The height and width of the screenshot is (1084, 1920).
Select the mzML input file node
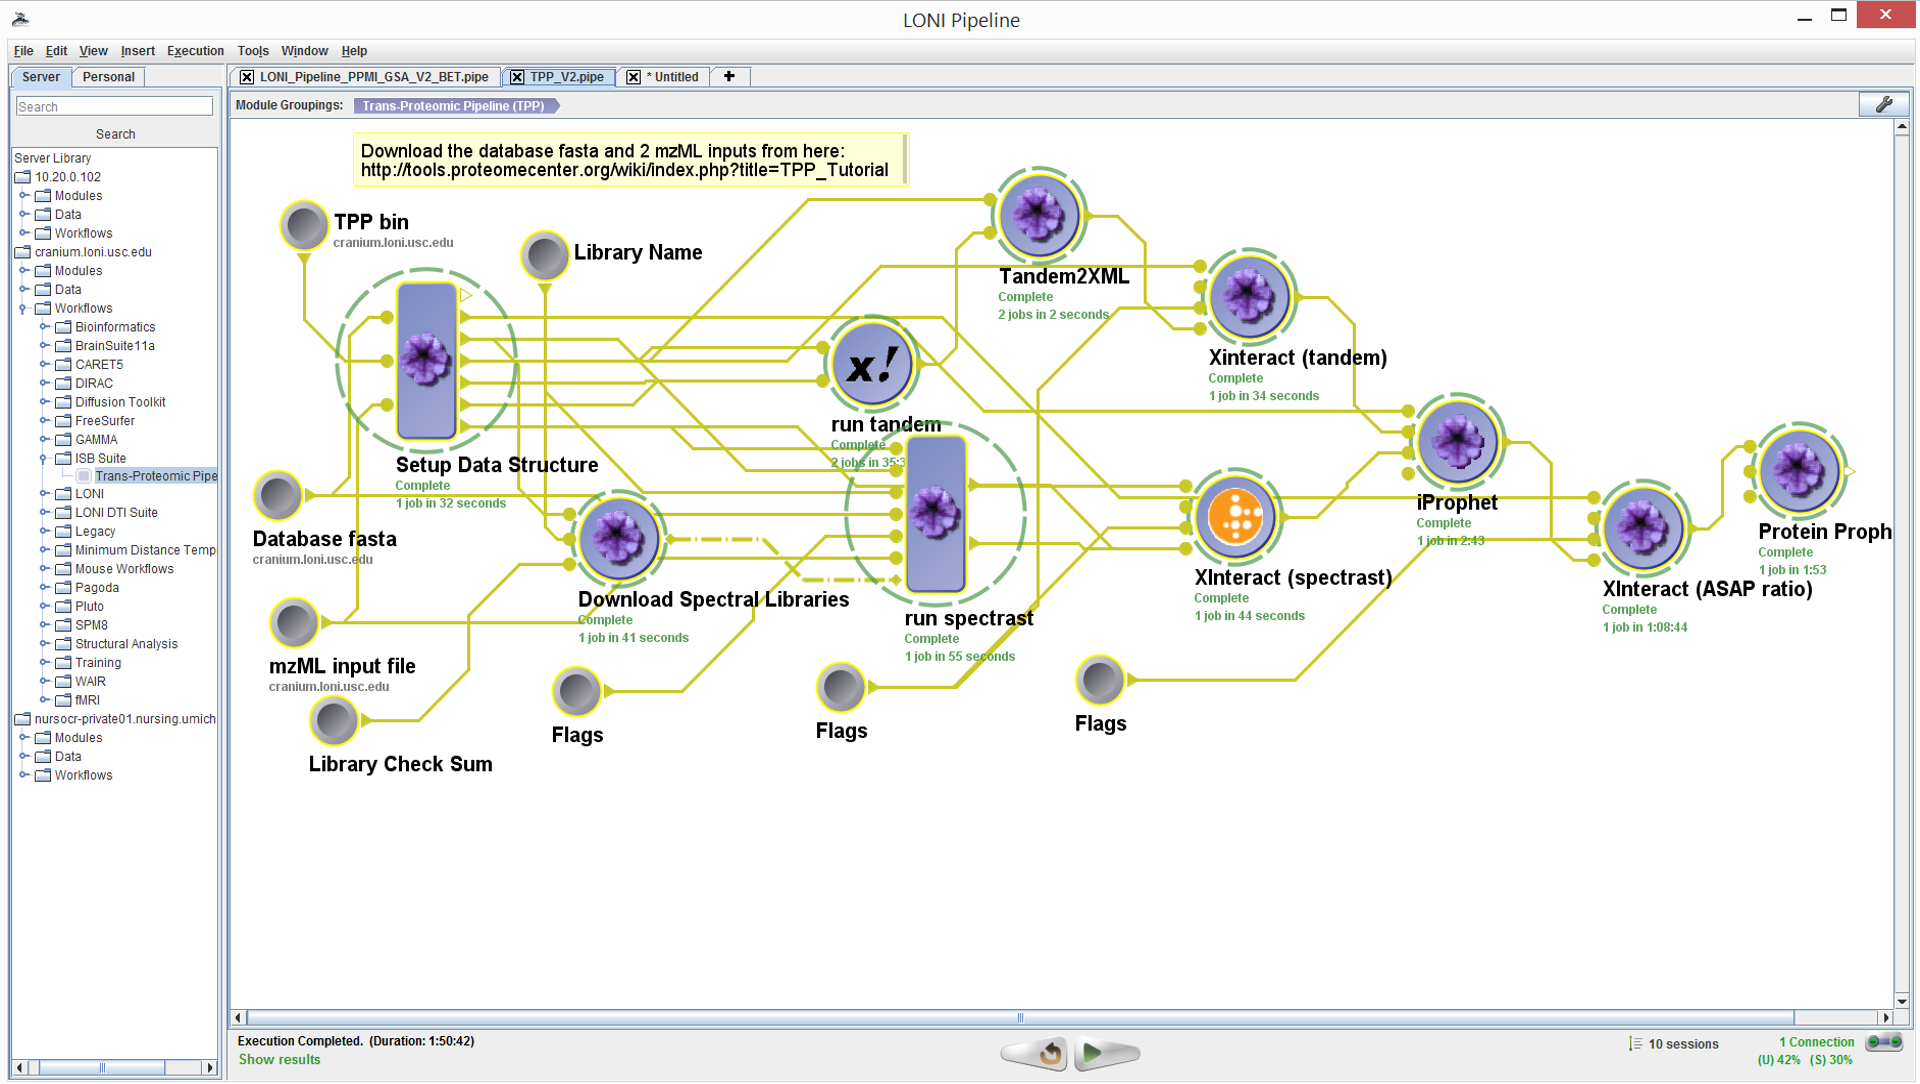tap(294, 622)
